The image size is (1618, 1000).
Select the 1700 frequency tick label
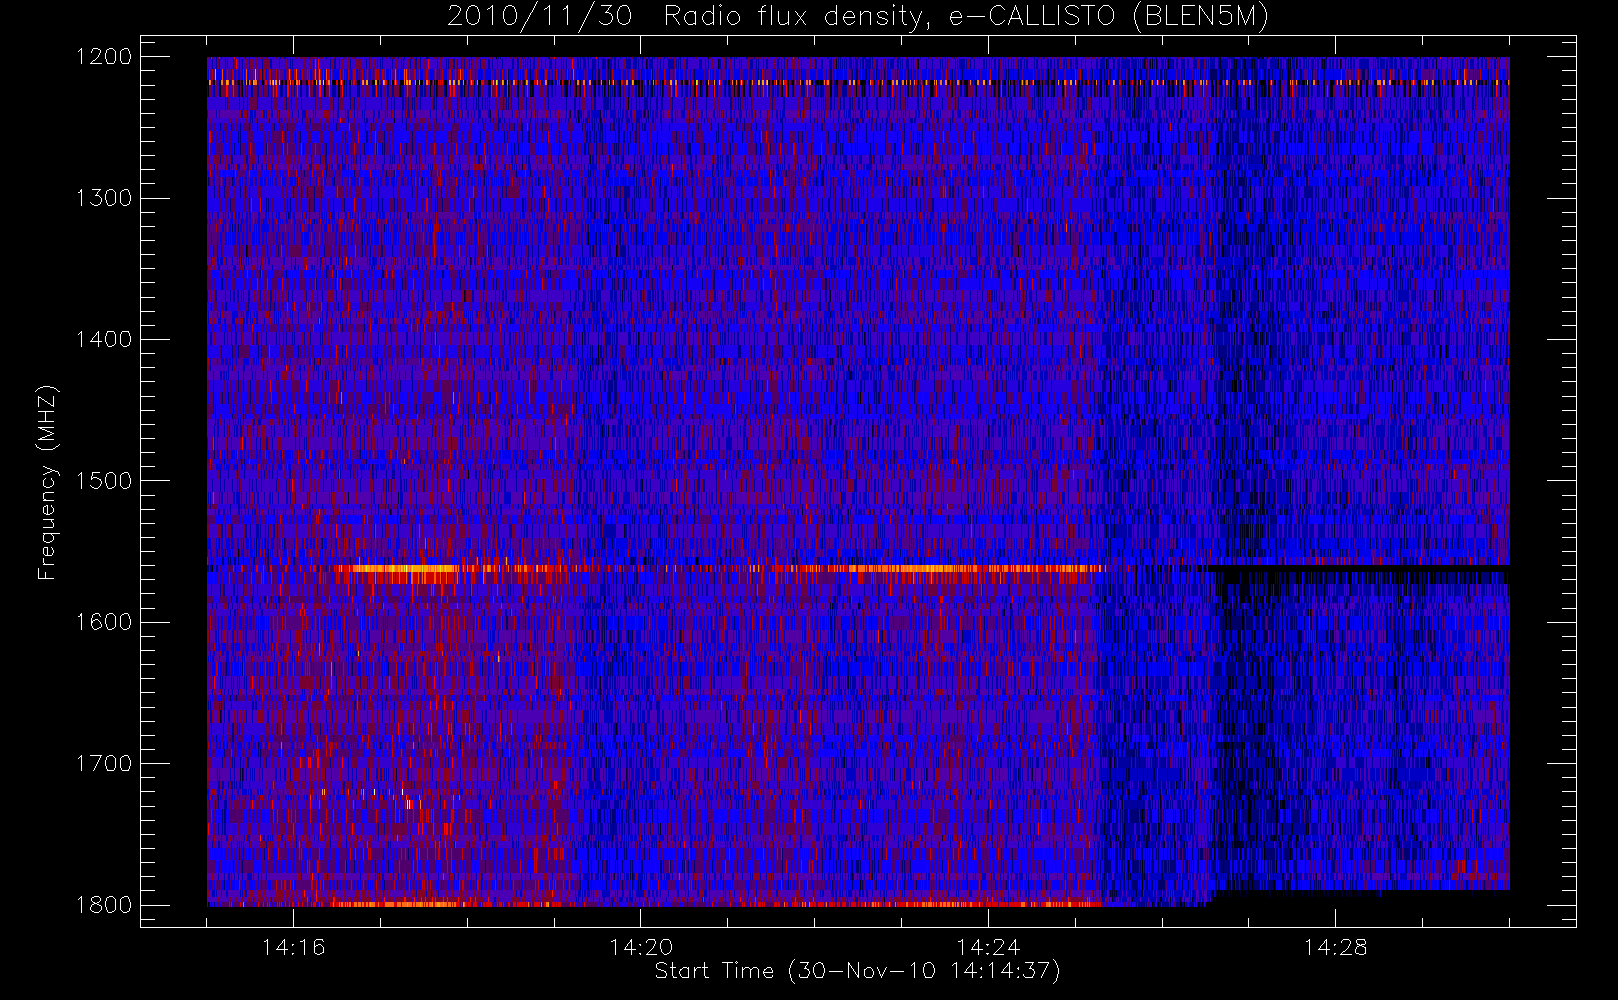coord(105,764)
